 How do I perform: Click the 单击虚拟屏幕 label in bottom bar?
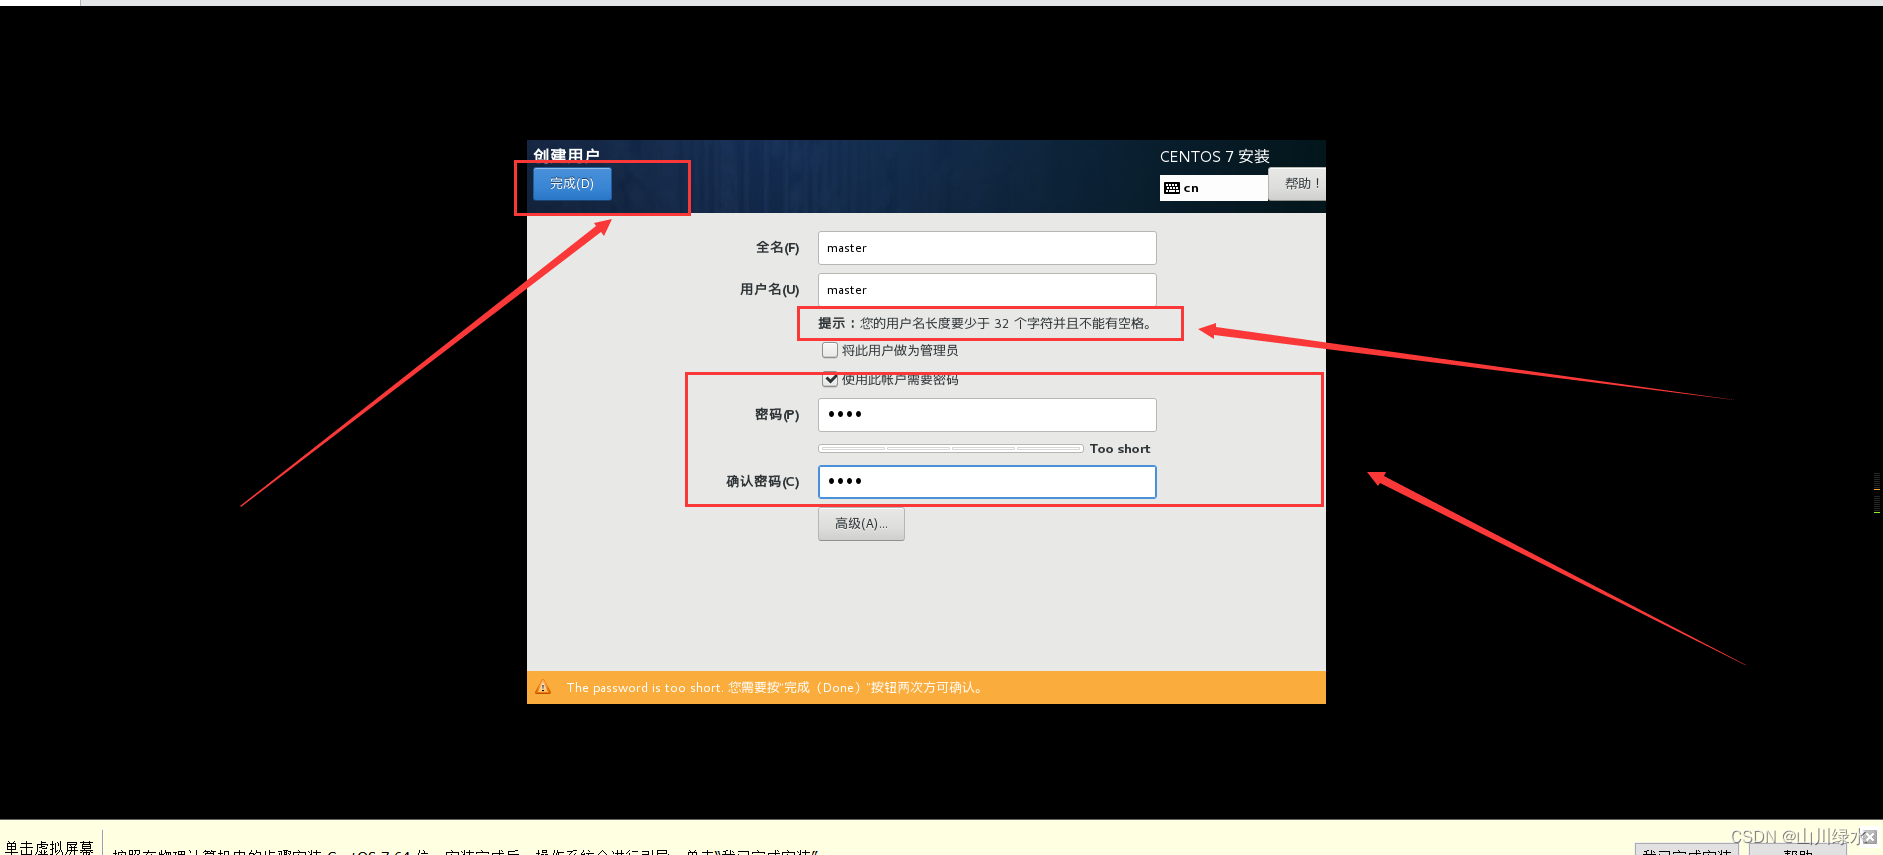coord(49,847)
